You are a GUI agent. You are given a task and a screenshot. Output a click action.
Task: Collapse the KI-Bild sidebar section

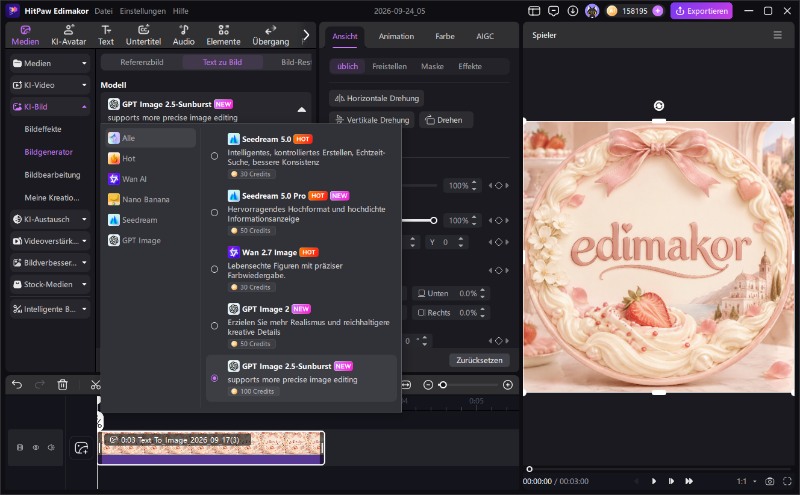[84, 107]
